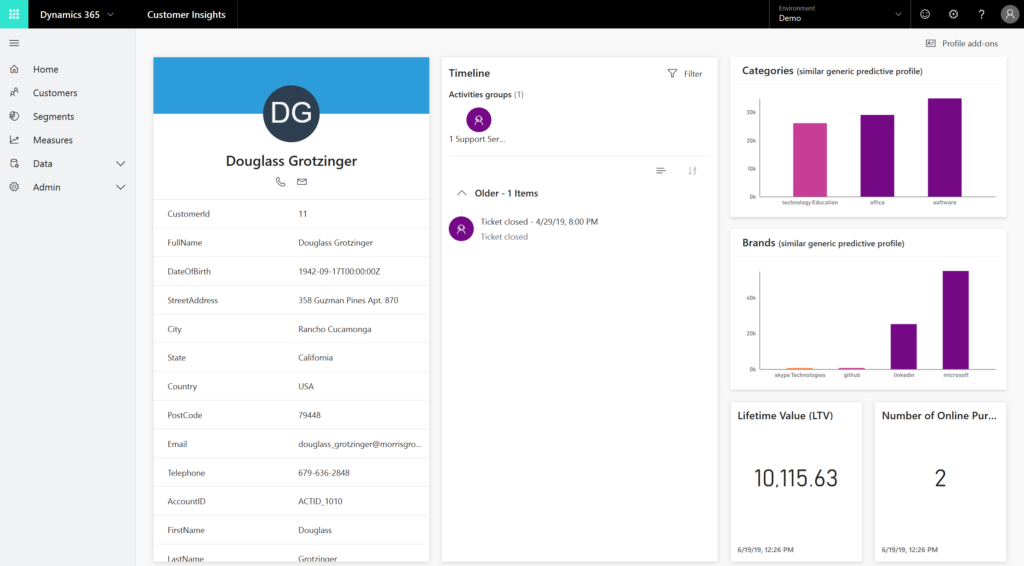
Task: Expand the Data menu chevron
Action: [120, 164]
